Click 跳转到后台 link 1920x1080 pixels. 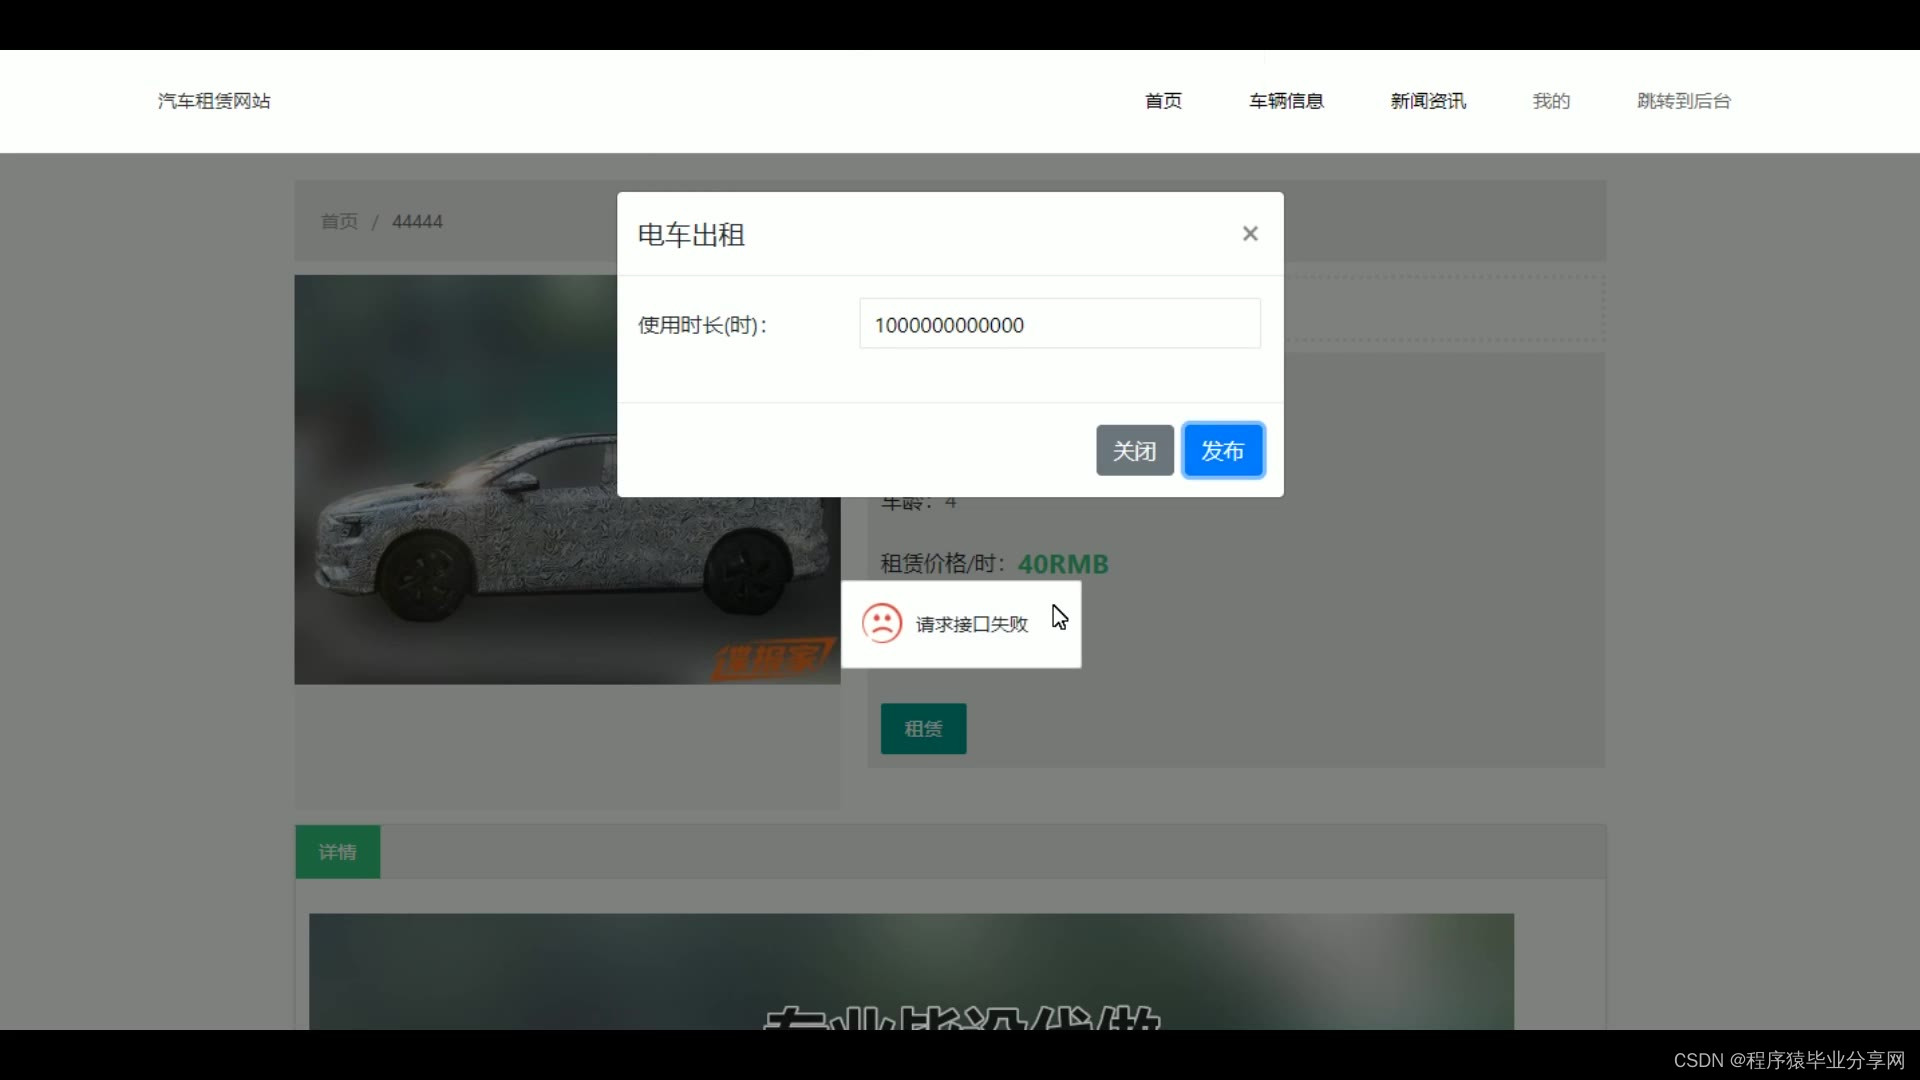point(1684,101)
